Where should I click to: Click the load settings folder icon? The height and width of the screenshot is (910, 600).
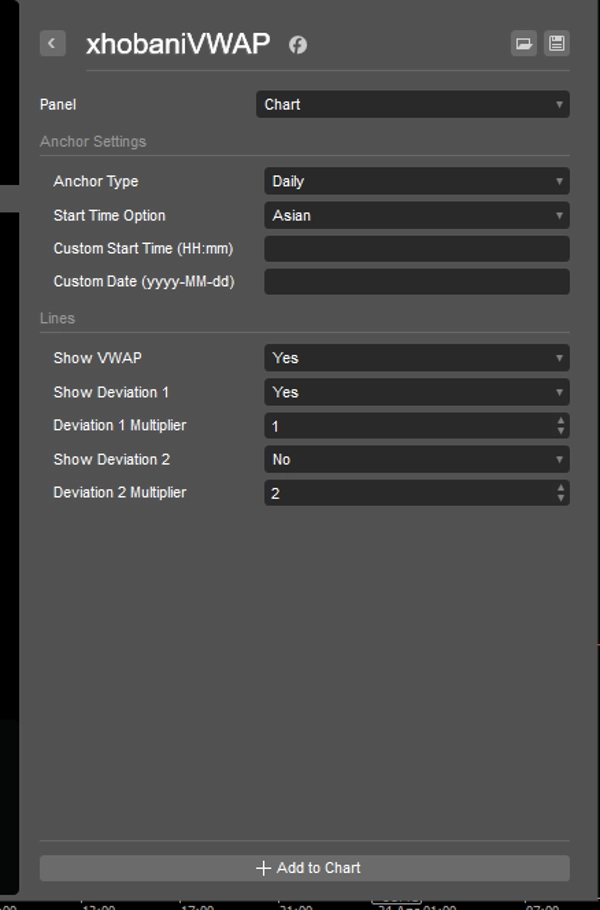pos(523,43)
